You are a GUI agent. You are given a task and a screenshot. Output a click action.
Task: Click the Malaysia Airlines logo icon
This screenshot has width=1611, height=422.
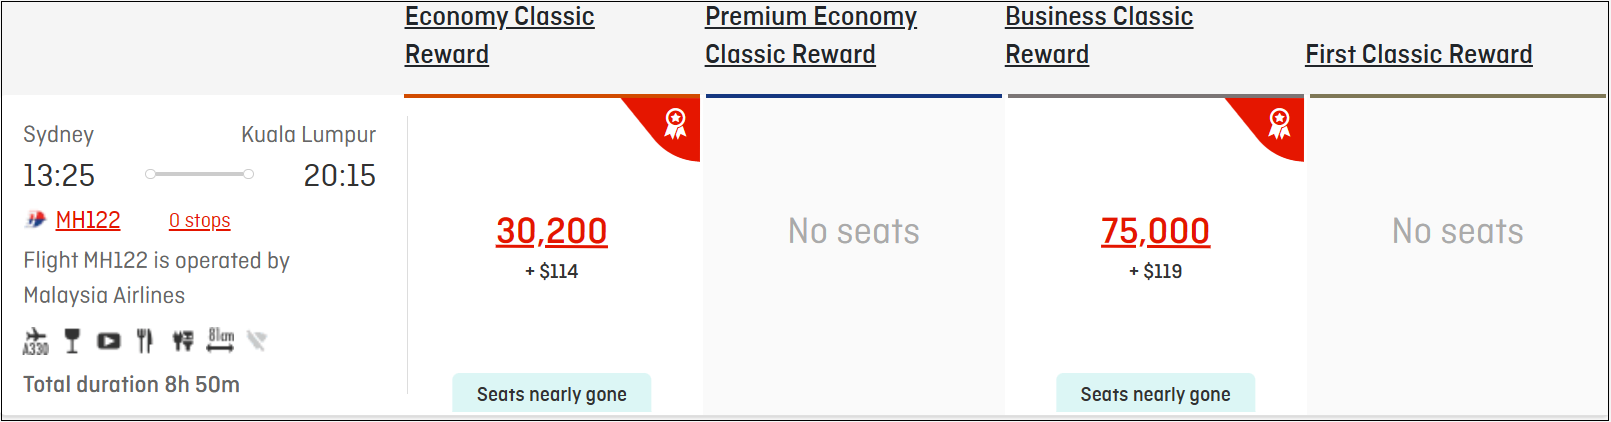(x=36, y=220)
